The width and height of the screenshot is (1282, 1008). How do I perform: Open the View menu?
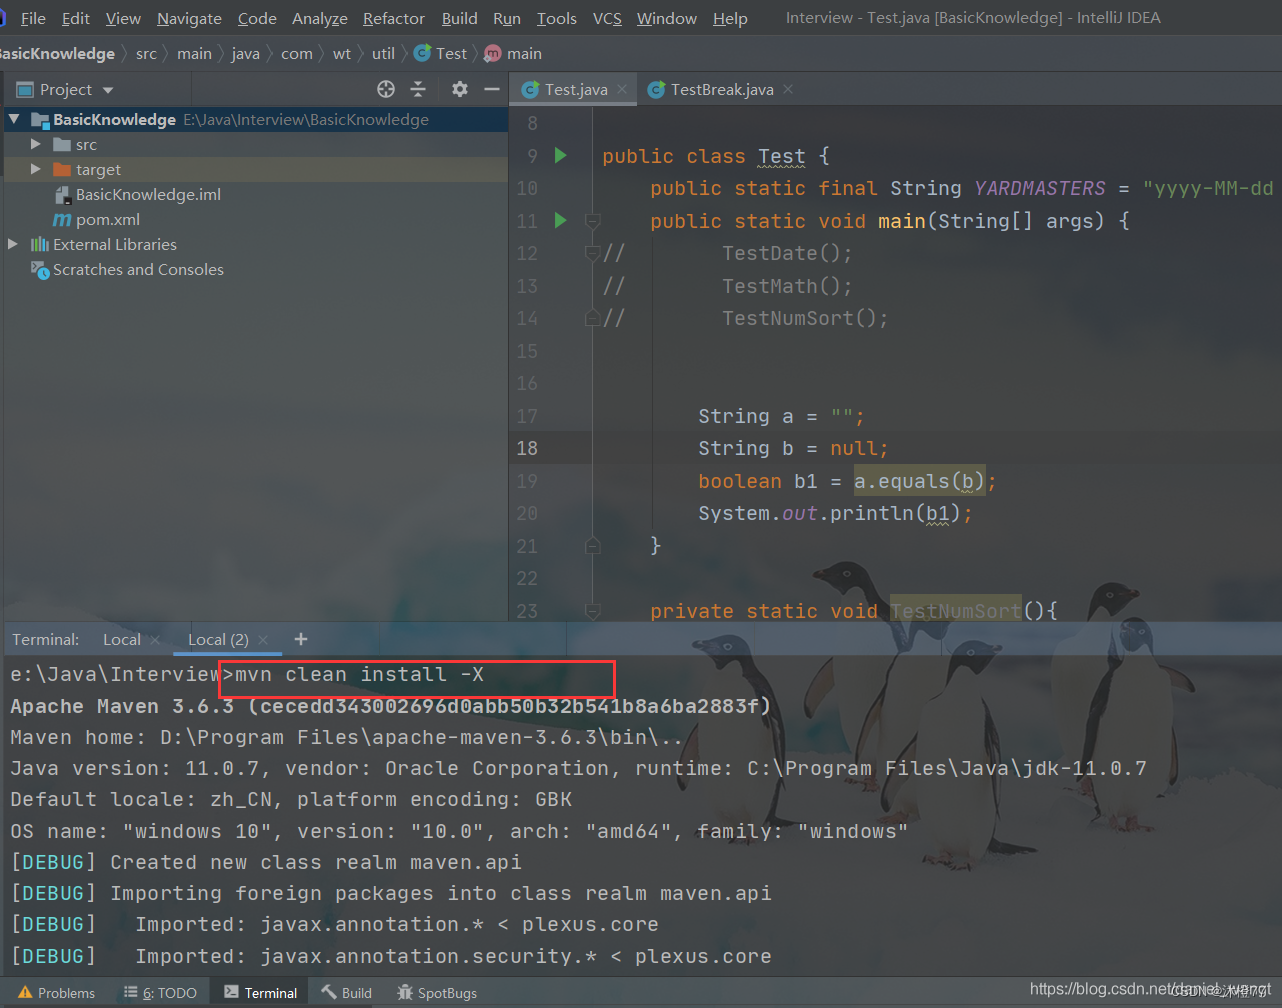[123, 18]
